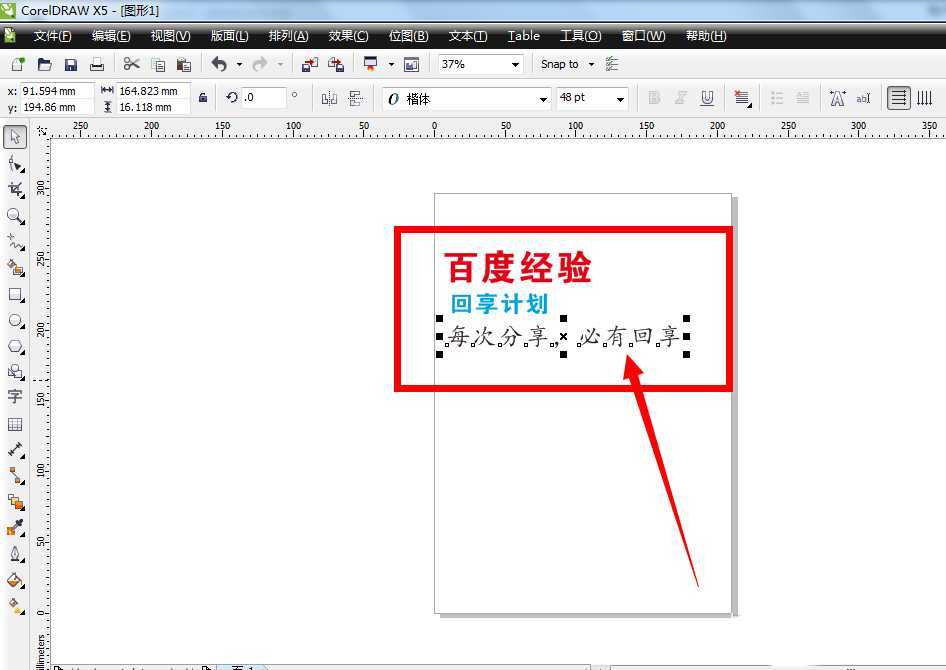Screen dimensions: 946x670
Task: Select the Eyedropper tool
Action: [15, 528]
